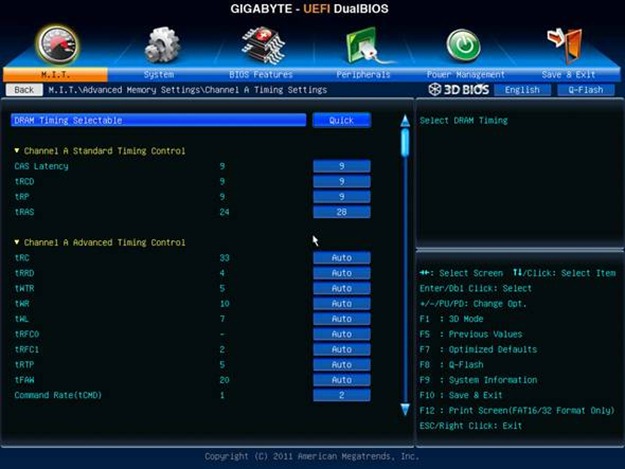Open the tRFC0 Auto setting
625x469 pixels.
[x=342, y=334]
